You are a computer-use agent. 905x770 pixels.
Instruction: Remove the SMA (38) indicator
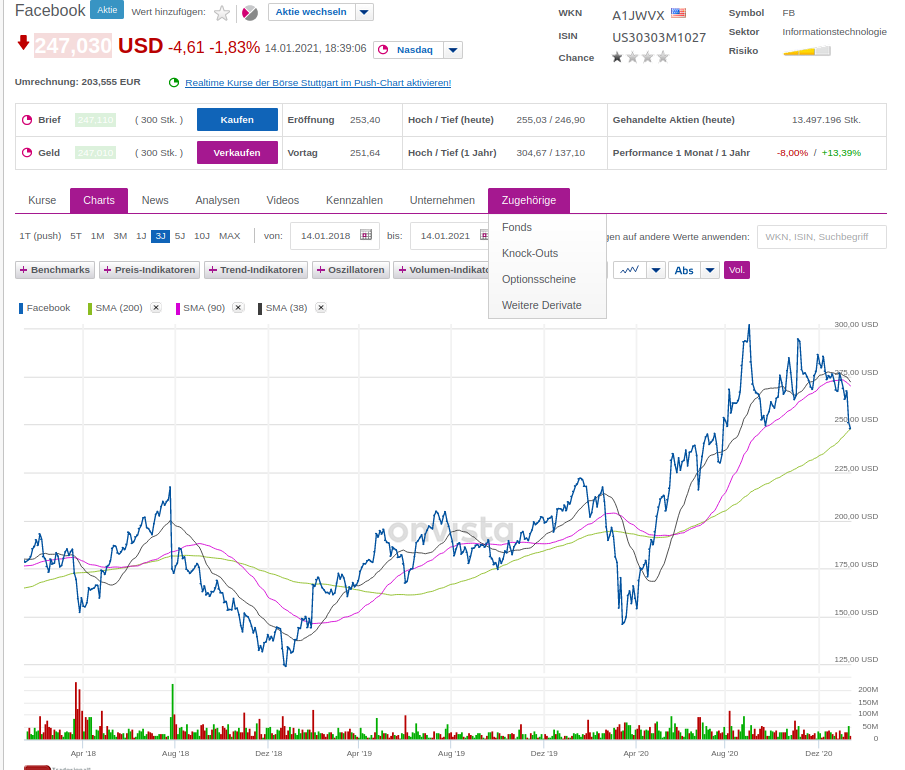pyautogui.click(x=320, y=308)
